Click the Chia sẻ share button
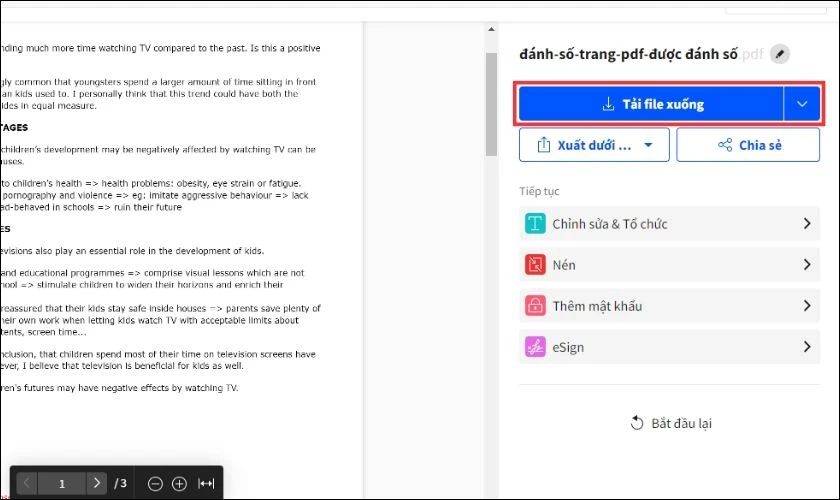840x500 pixels. 748,145
